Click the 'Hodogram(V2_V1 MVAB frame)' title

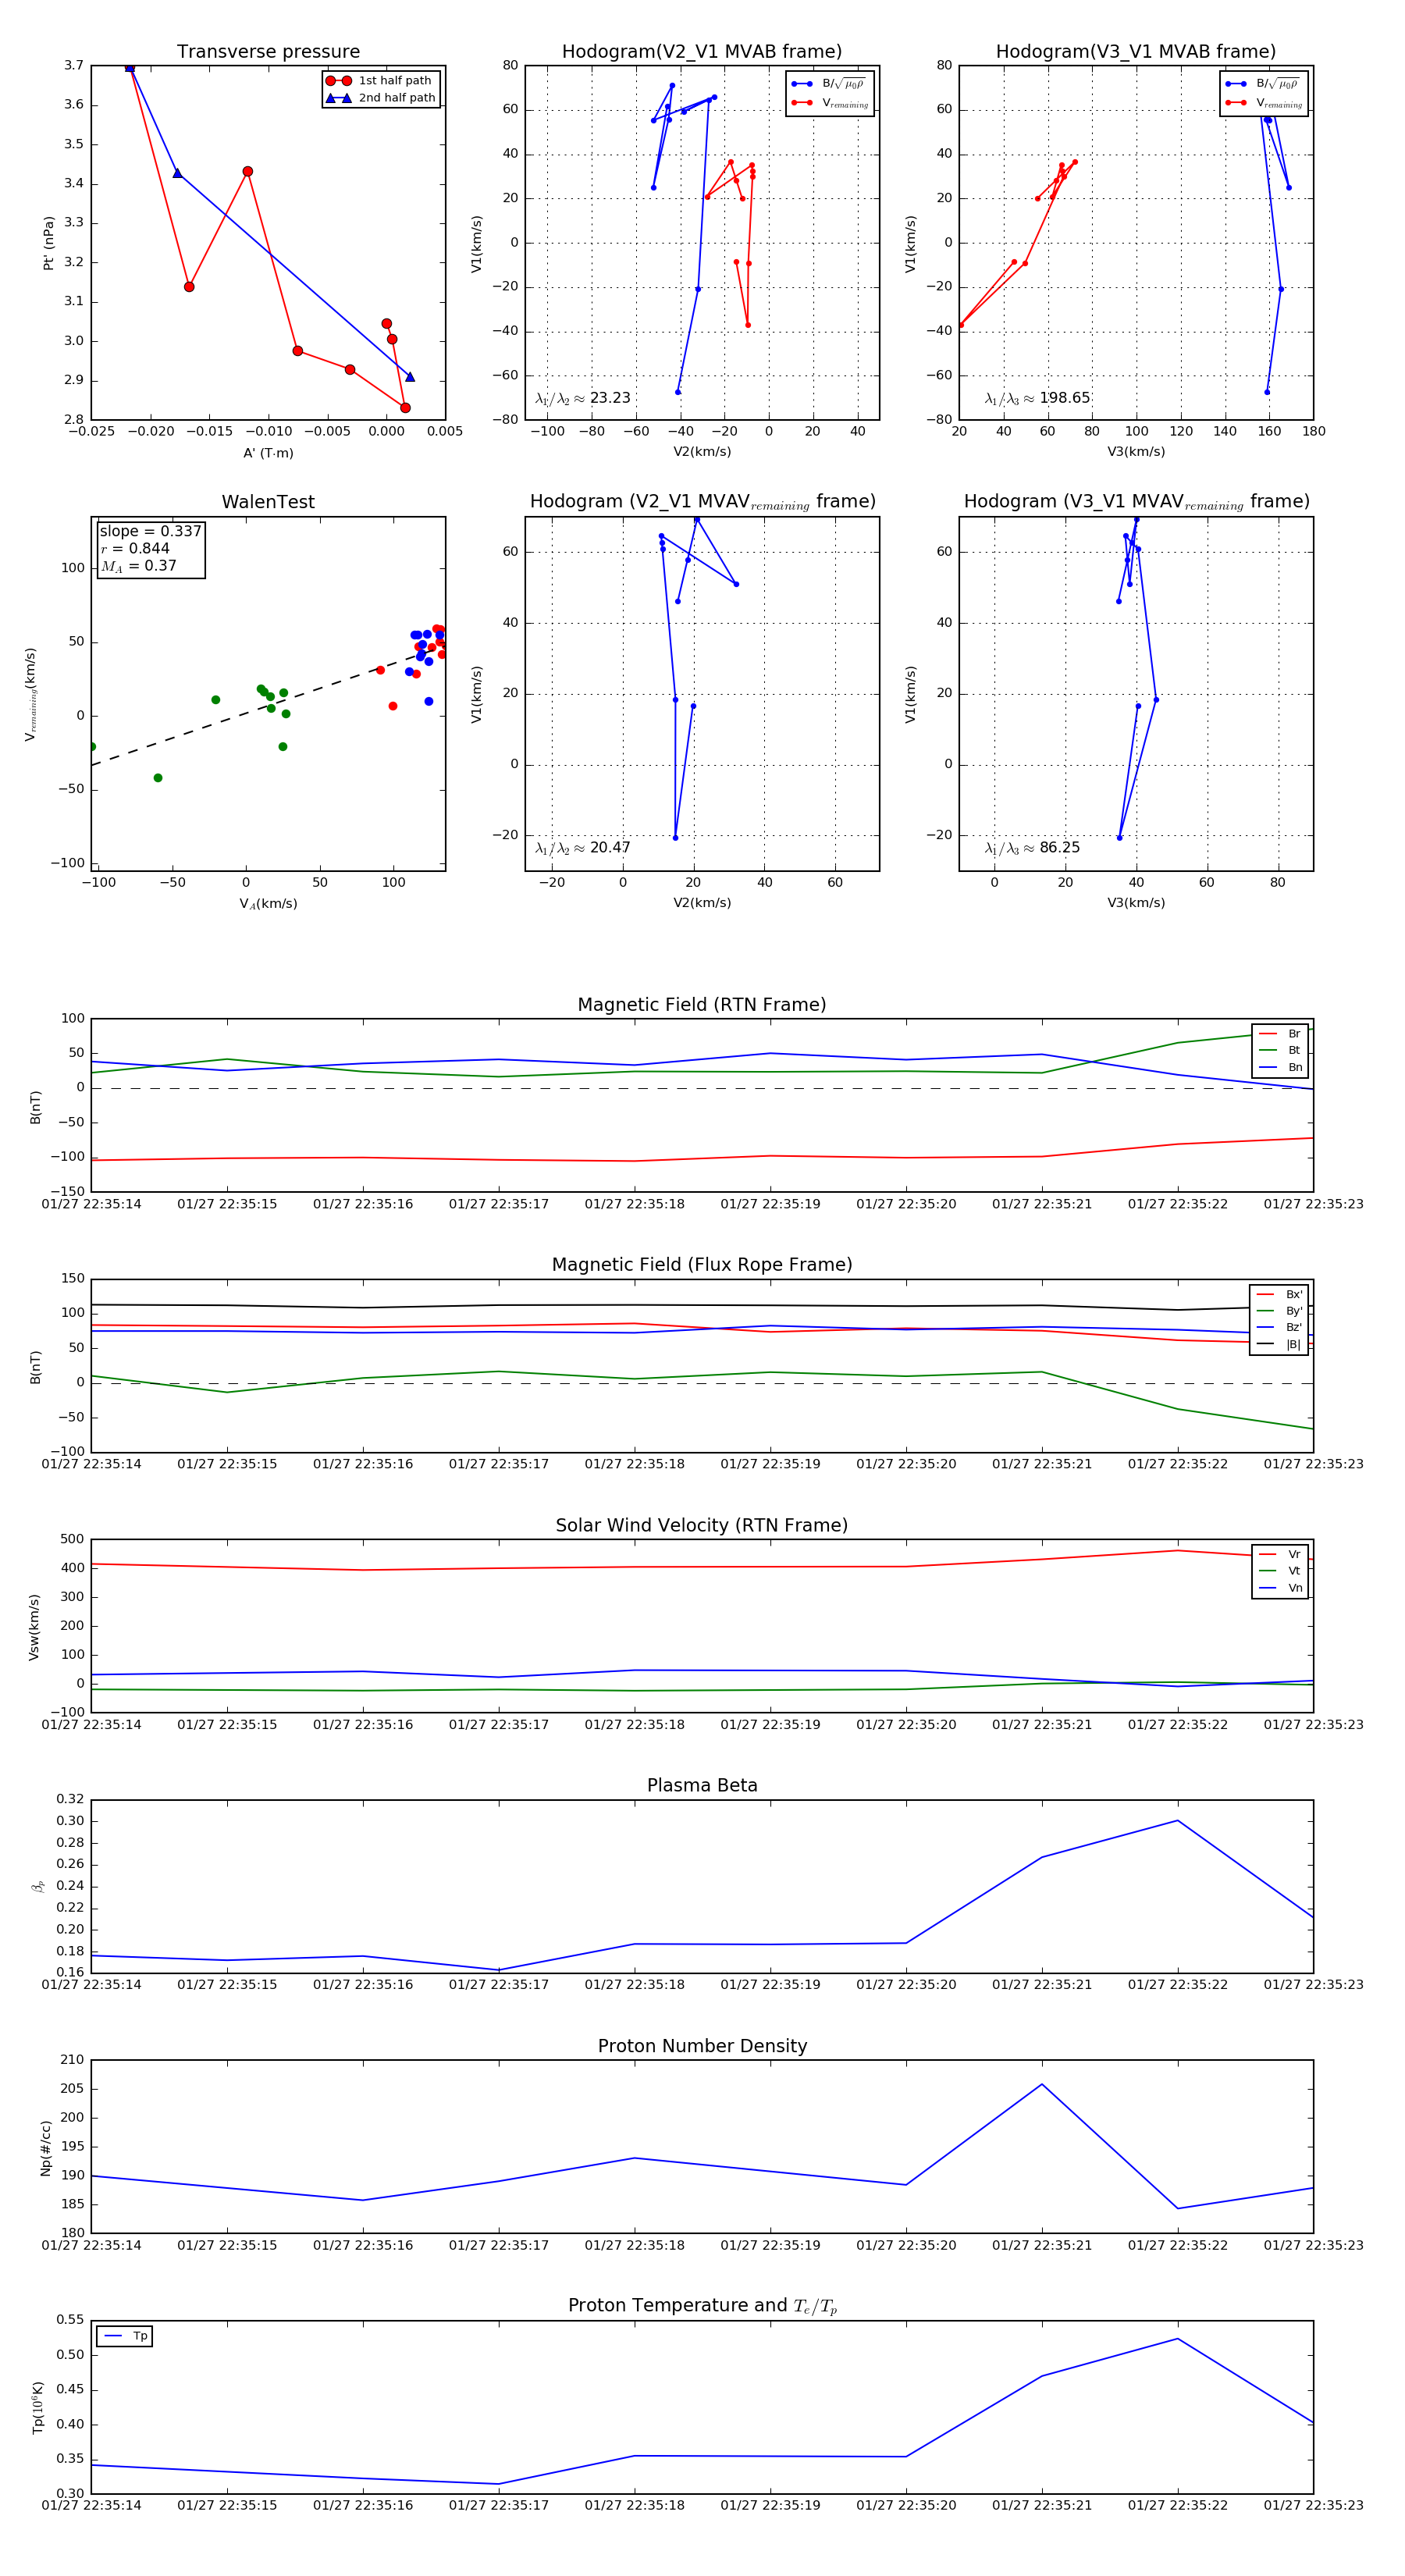pos(702,52)
